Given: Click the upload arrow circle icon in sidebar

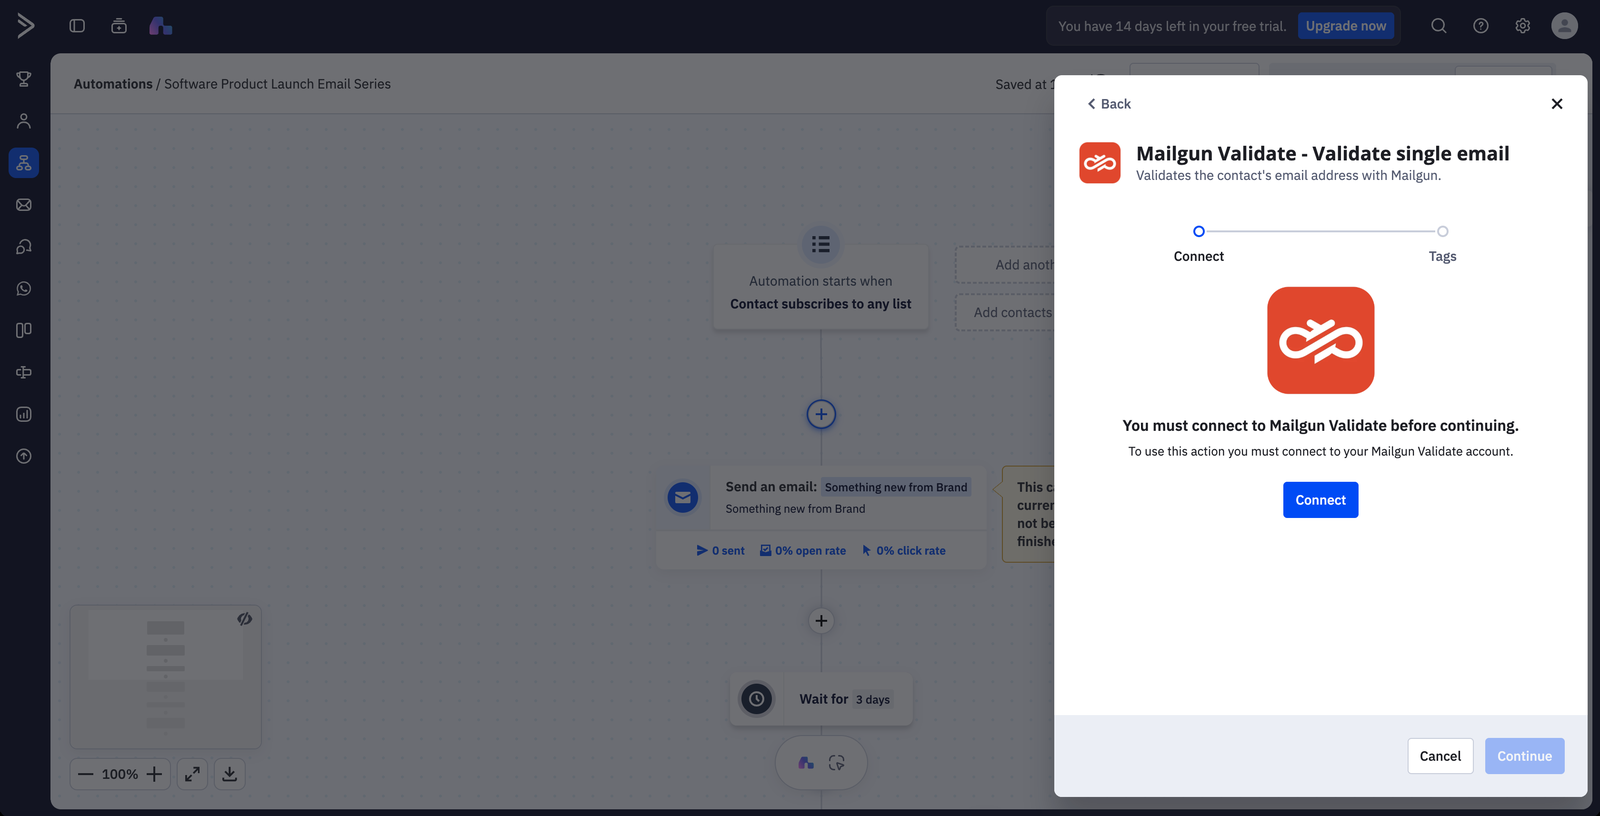Looking at the screenshot, I should 24,456.
